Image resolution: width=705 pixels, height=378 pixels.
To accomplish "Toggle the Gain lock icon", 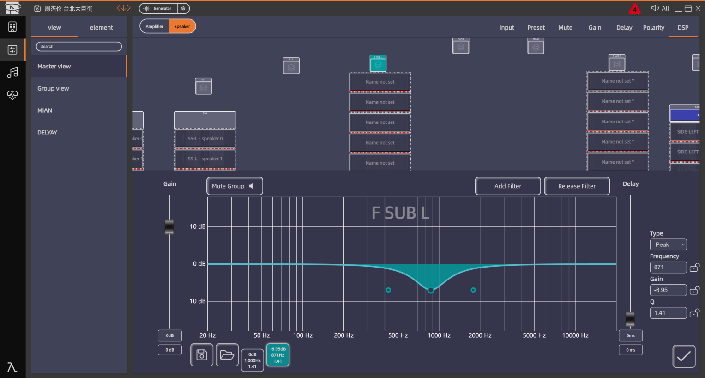I will (x=695, y=290).
